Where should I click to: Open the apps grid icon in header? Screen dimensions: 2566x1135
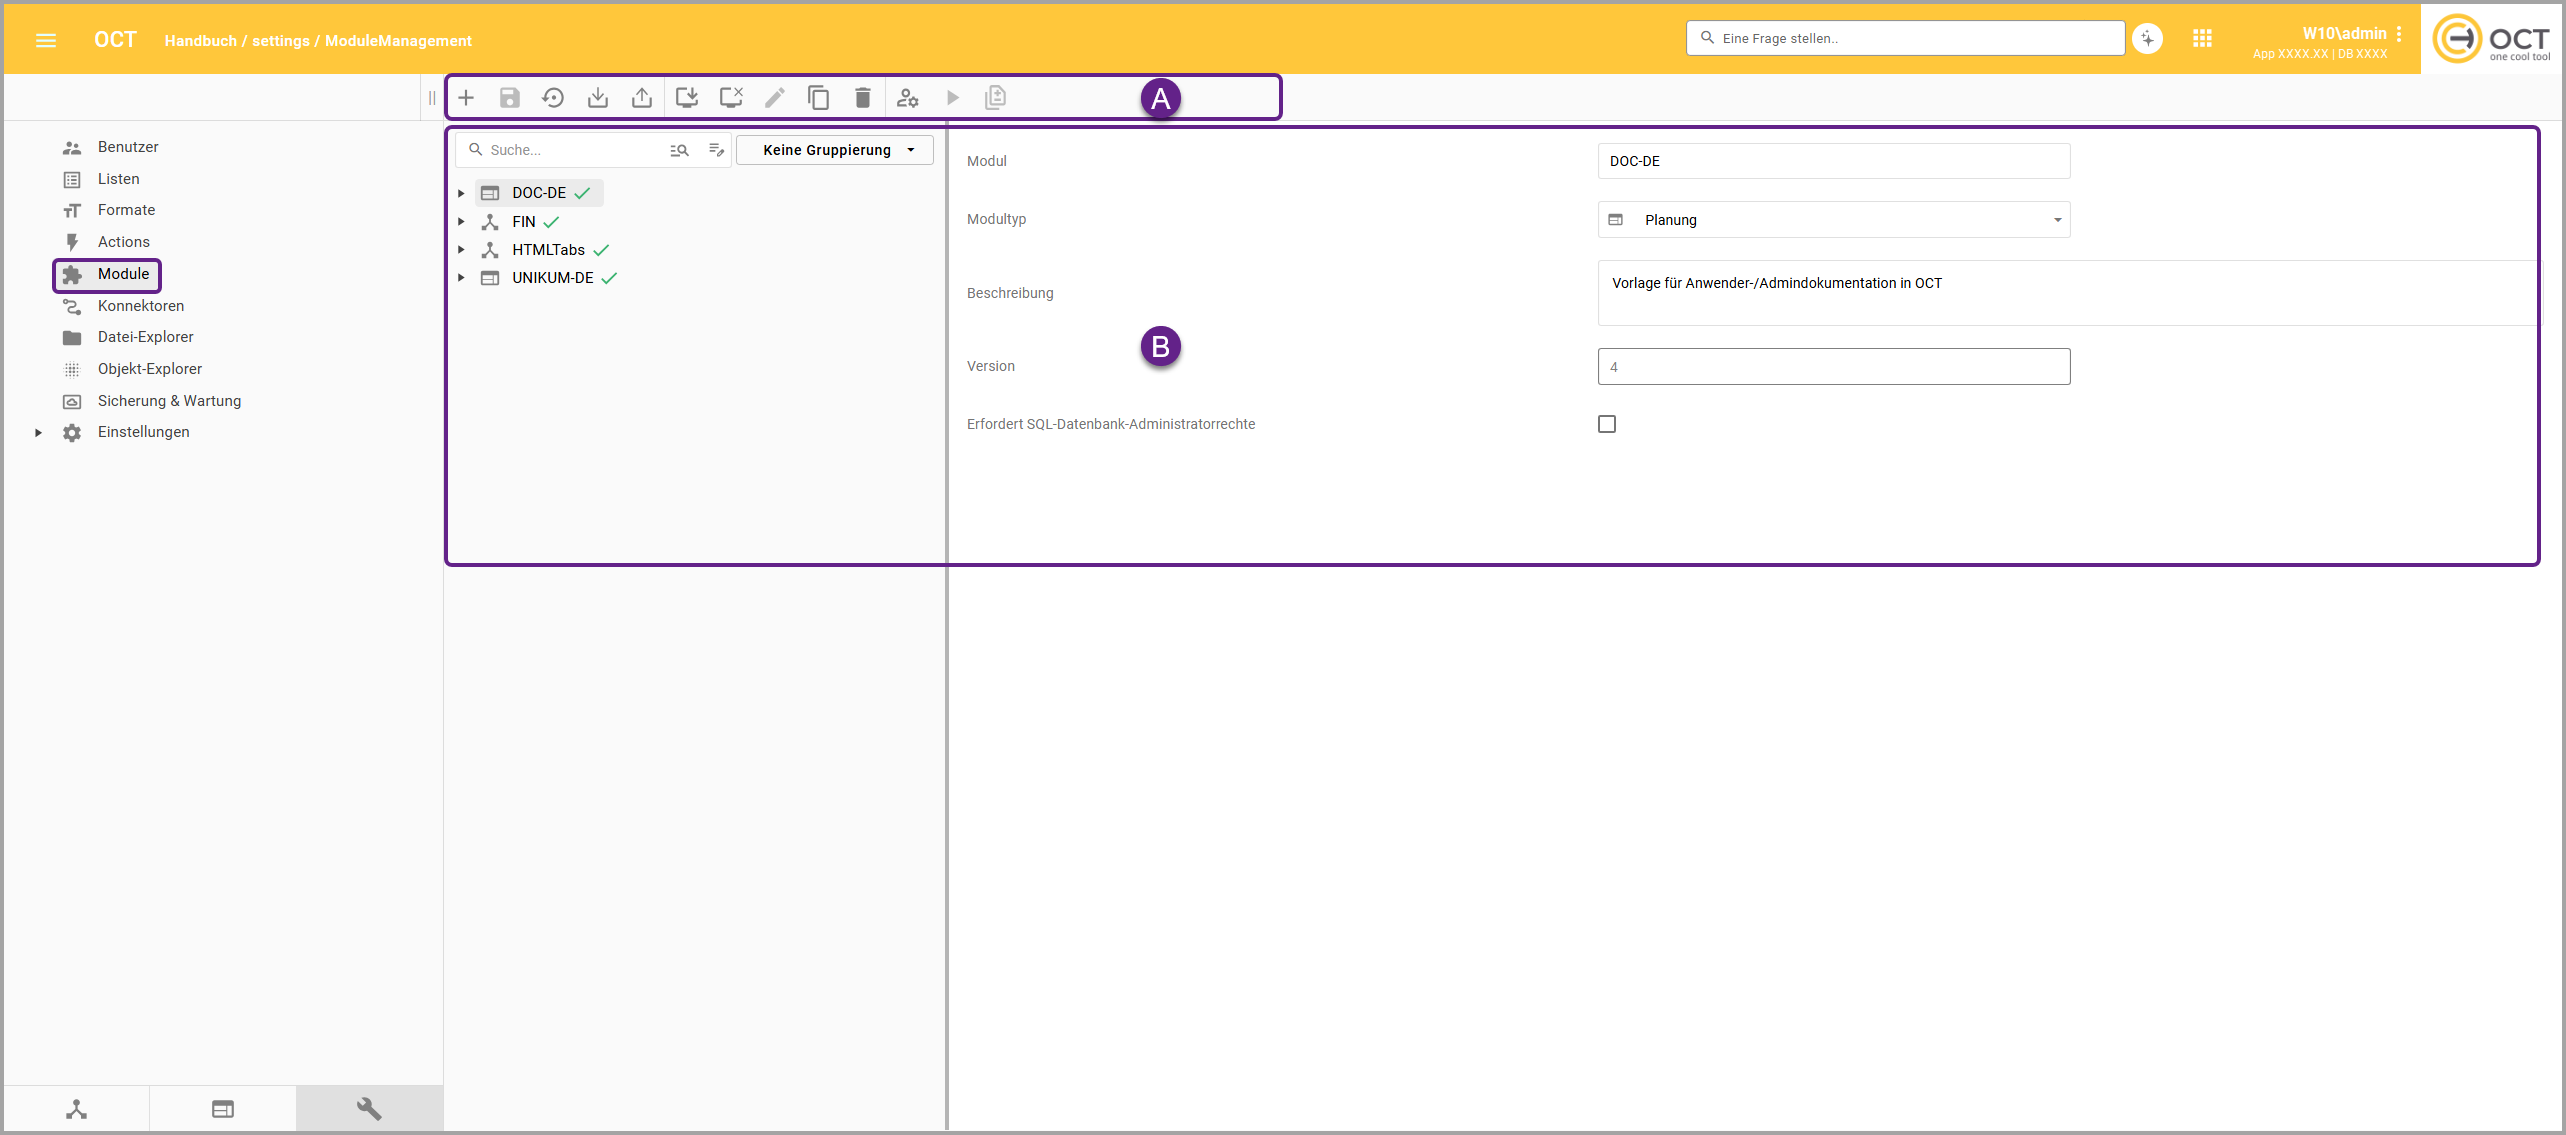click(x=2202, y=39)
